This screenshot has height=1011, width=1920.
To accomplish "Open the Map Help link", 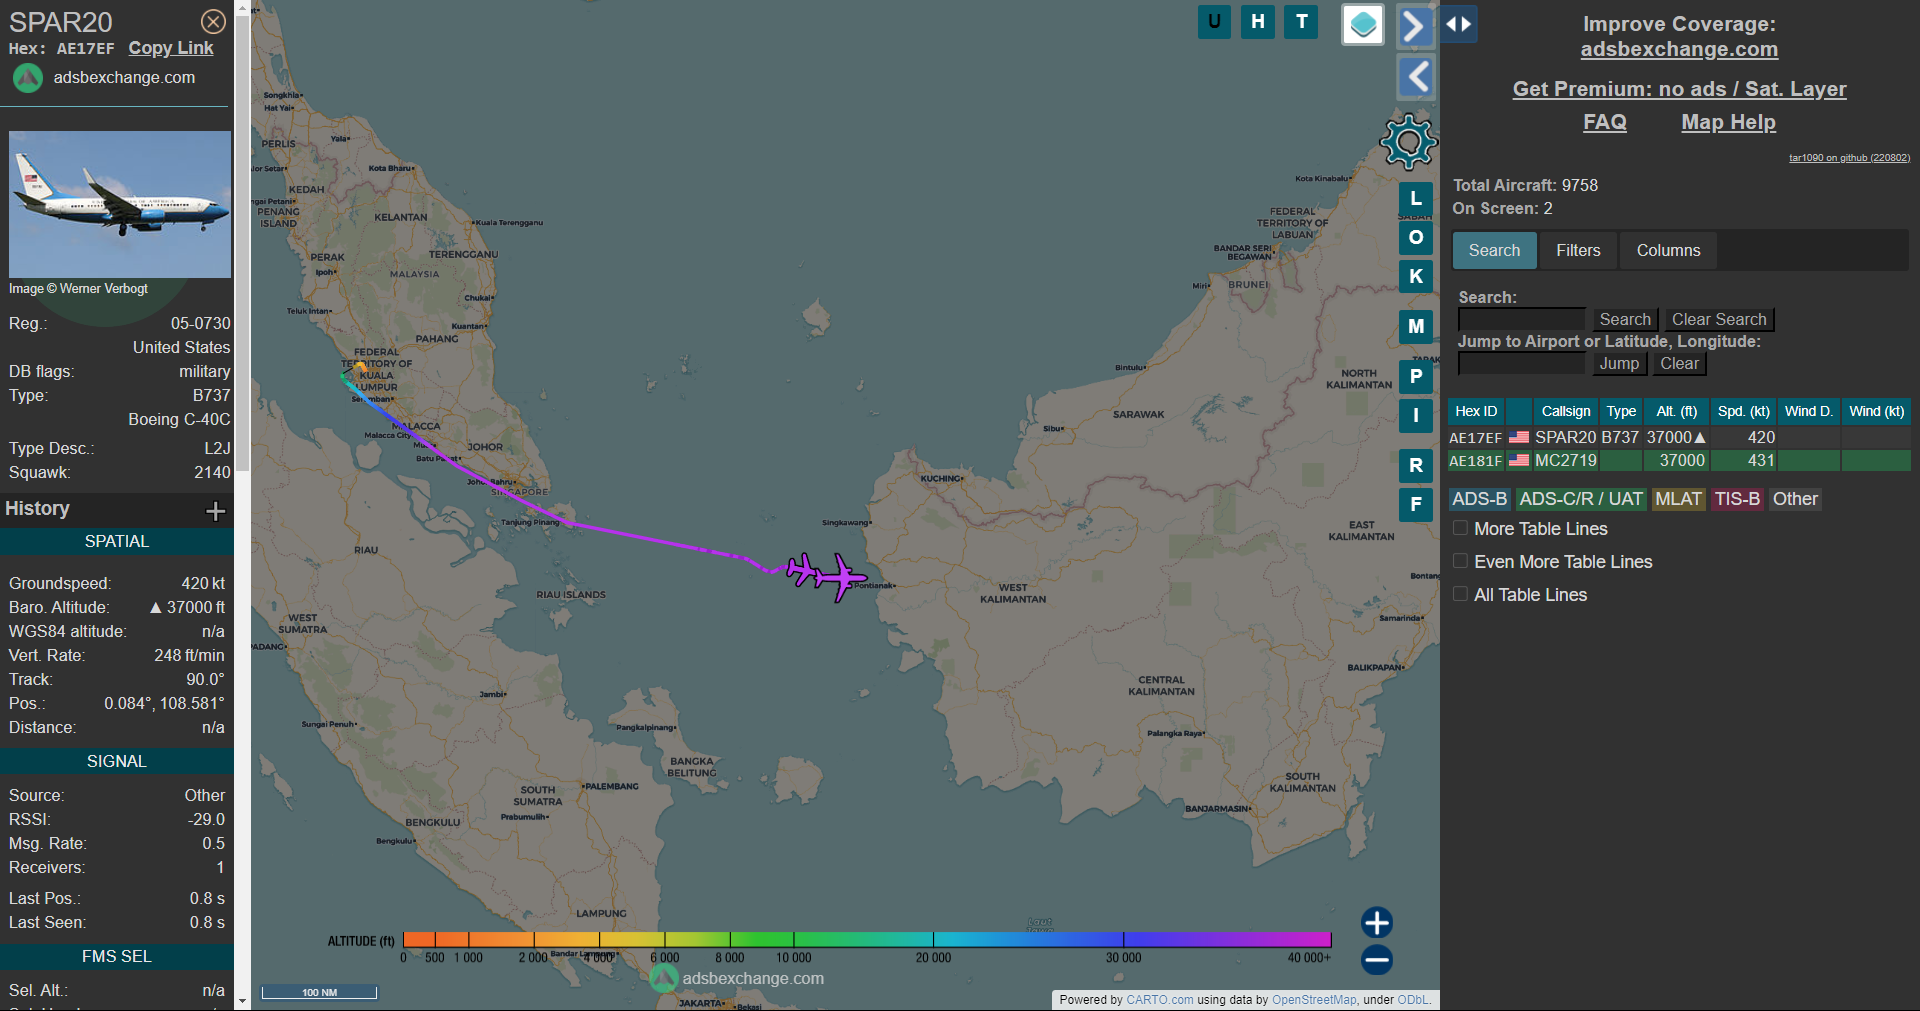I will [x=1728, y=122].
